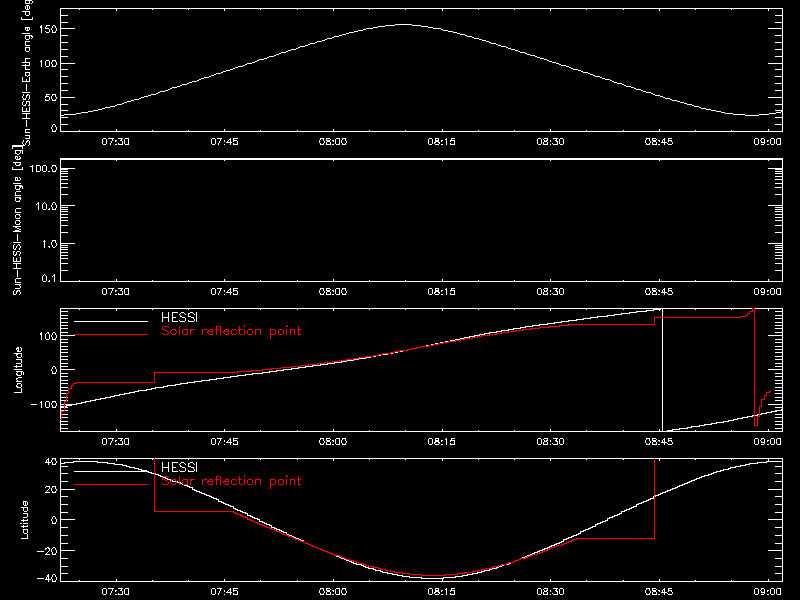Click the 20 tick label on Latitude axis
Image resolution: width=800 pixels, height=600 pixels.
coord(51,489)
